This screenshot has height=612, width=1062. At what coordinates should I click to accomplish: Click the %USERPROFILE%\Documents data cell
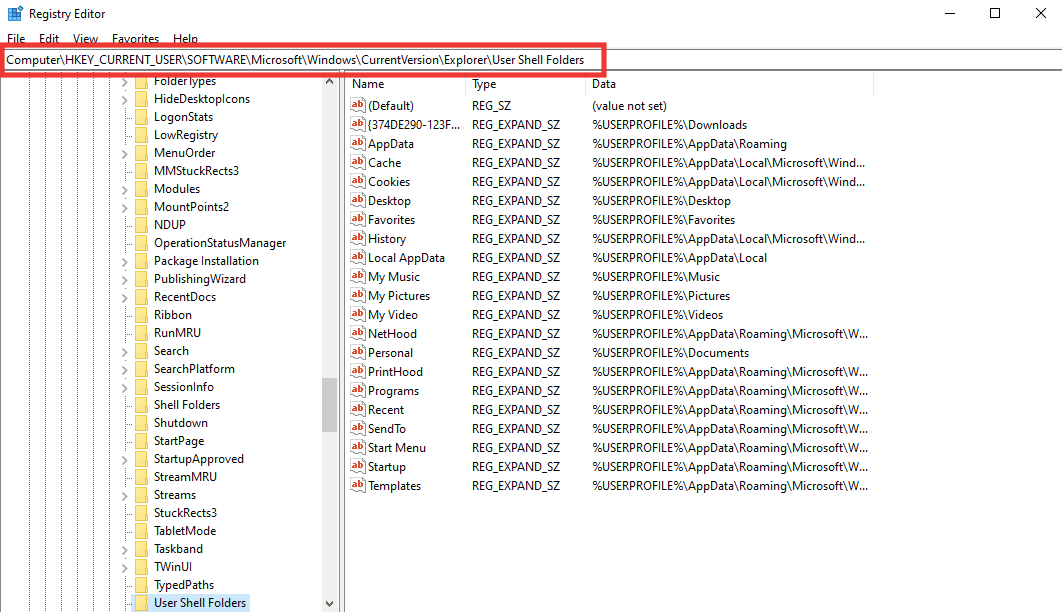click(x=671, y=353)
